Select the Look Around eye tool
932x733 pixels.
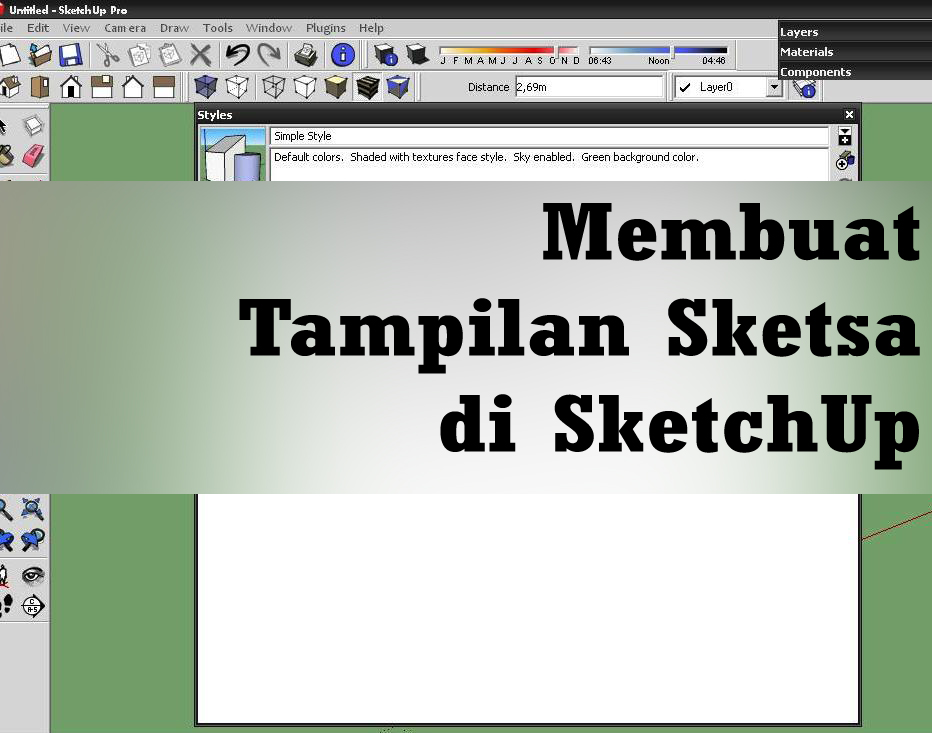pos(33,575)
